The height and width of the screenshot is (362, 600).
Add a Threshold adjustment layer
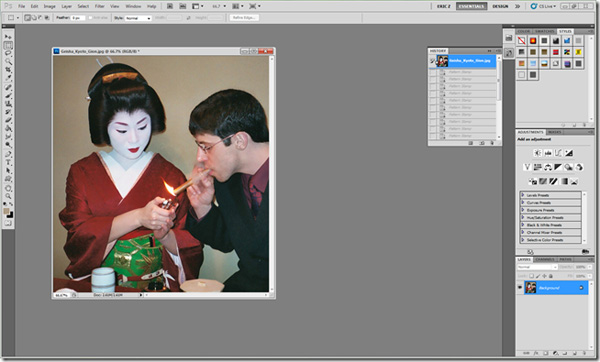coord(553,181)
